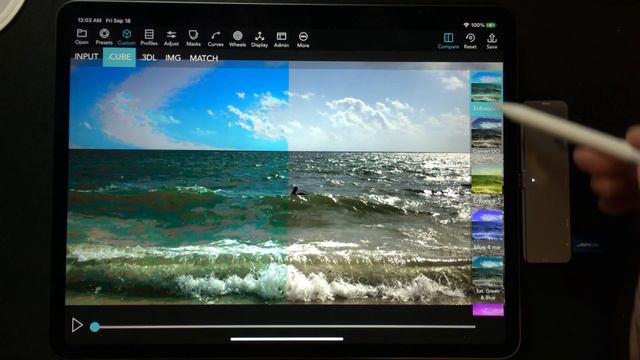Tap the Open folder icon
The height and width of the screenshot is (360, 640).
[82, 37]
